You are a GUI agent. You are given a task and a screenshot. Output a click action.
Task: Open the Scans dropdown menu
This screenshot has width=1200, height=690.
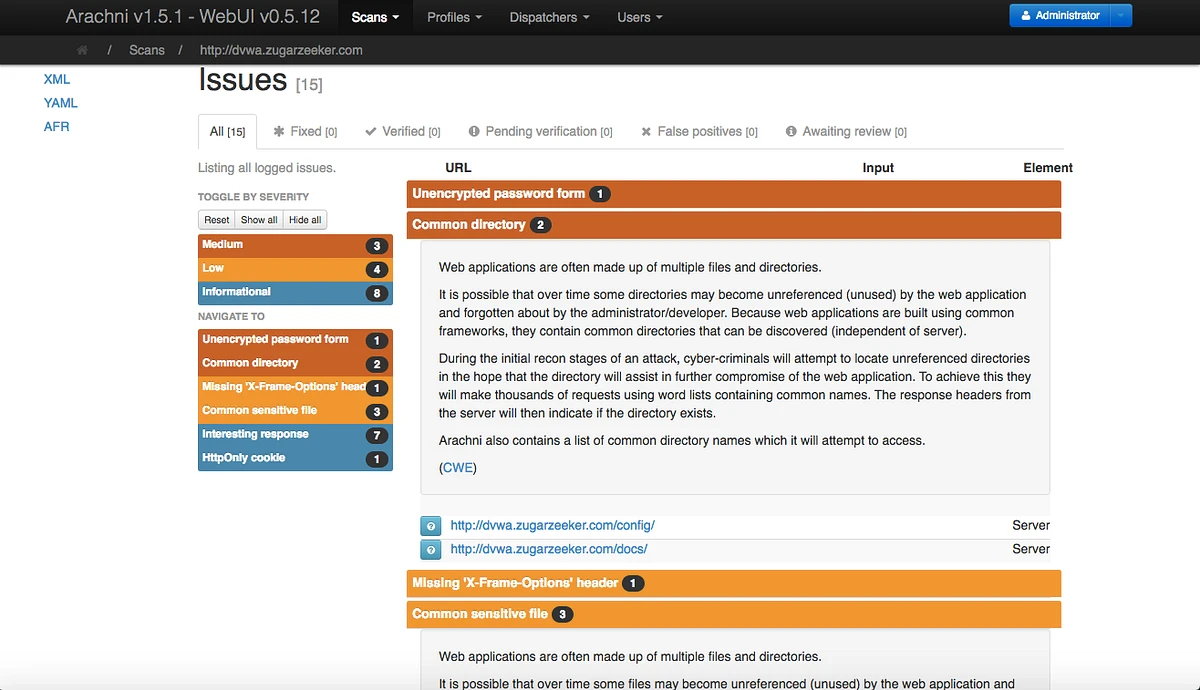[374, 17]
